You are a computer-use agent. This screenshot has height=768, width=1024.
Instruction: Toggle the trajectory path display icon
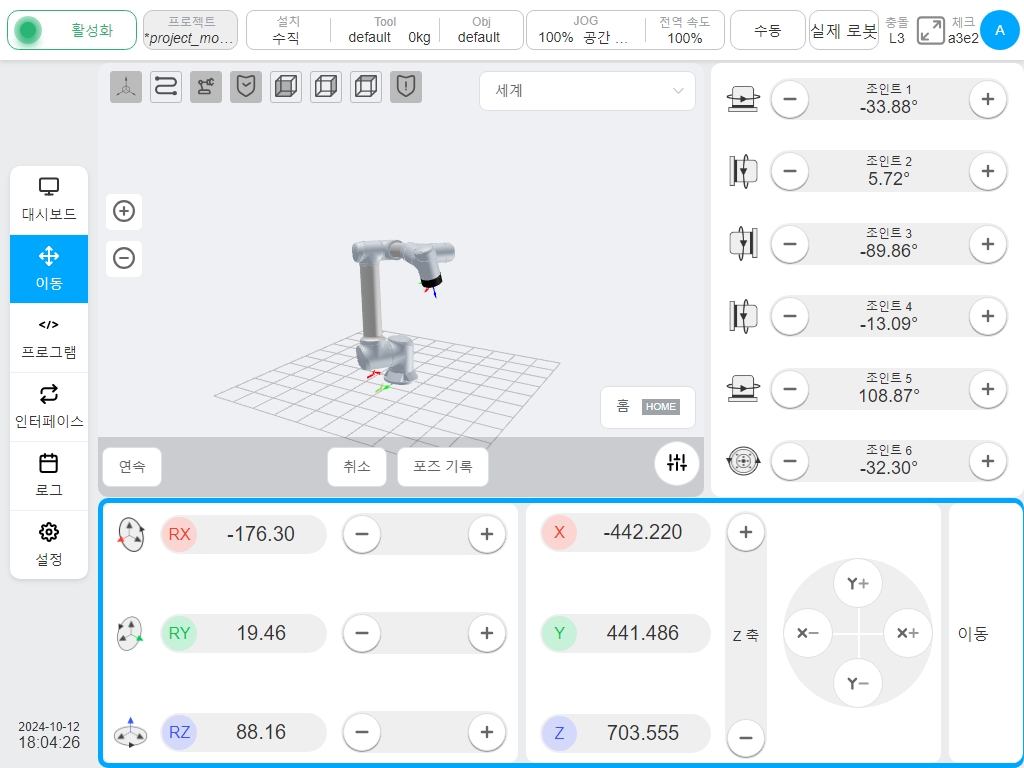tap(166, 87)
